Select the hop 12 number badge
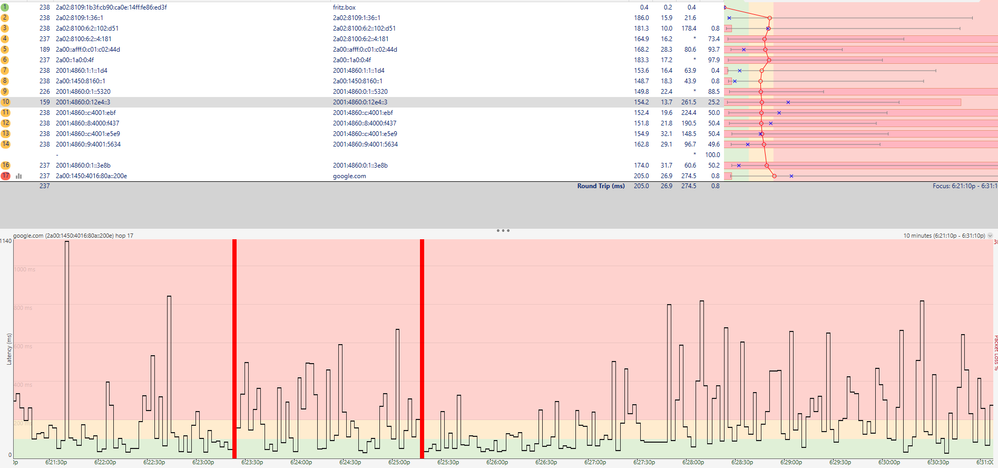The width and height of the screenshot is (998, 468). point(5,123)
